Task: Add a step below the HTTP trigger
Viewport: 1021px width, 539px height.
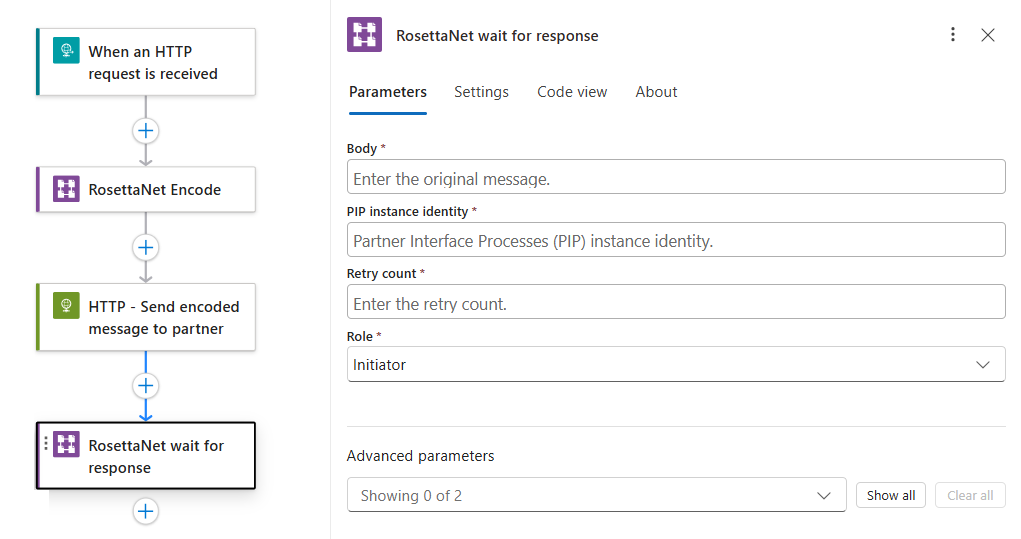Action: point(146,131)
